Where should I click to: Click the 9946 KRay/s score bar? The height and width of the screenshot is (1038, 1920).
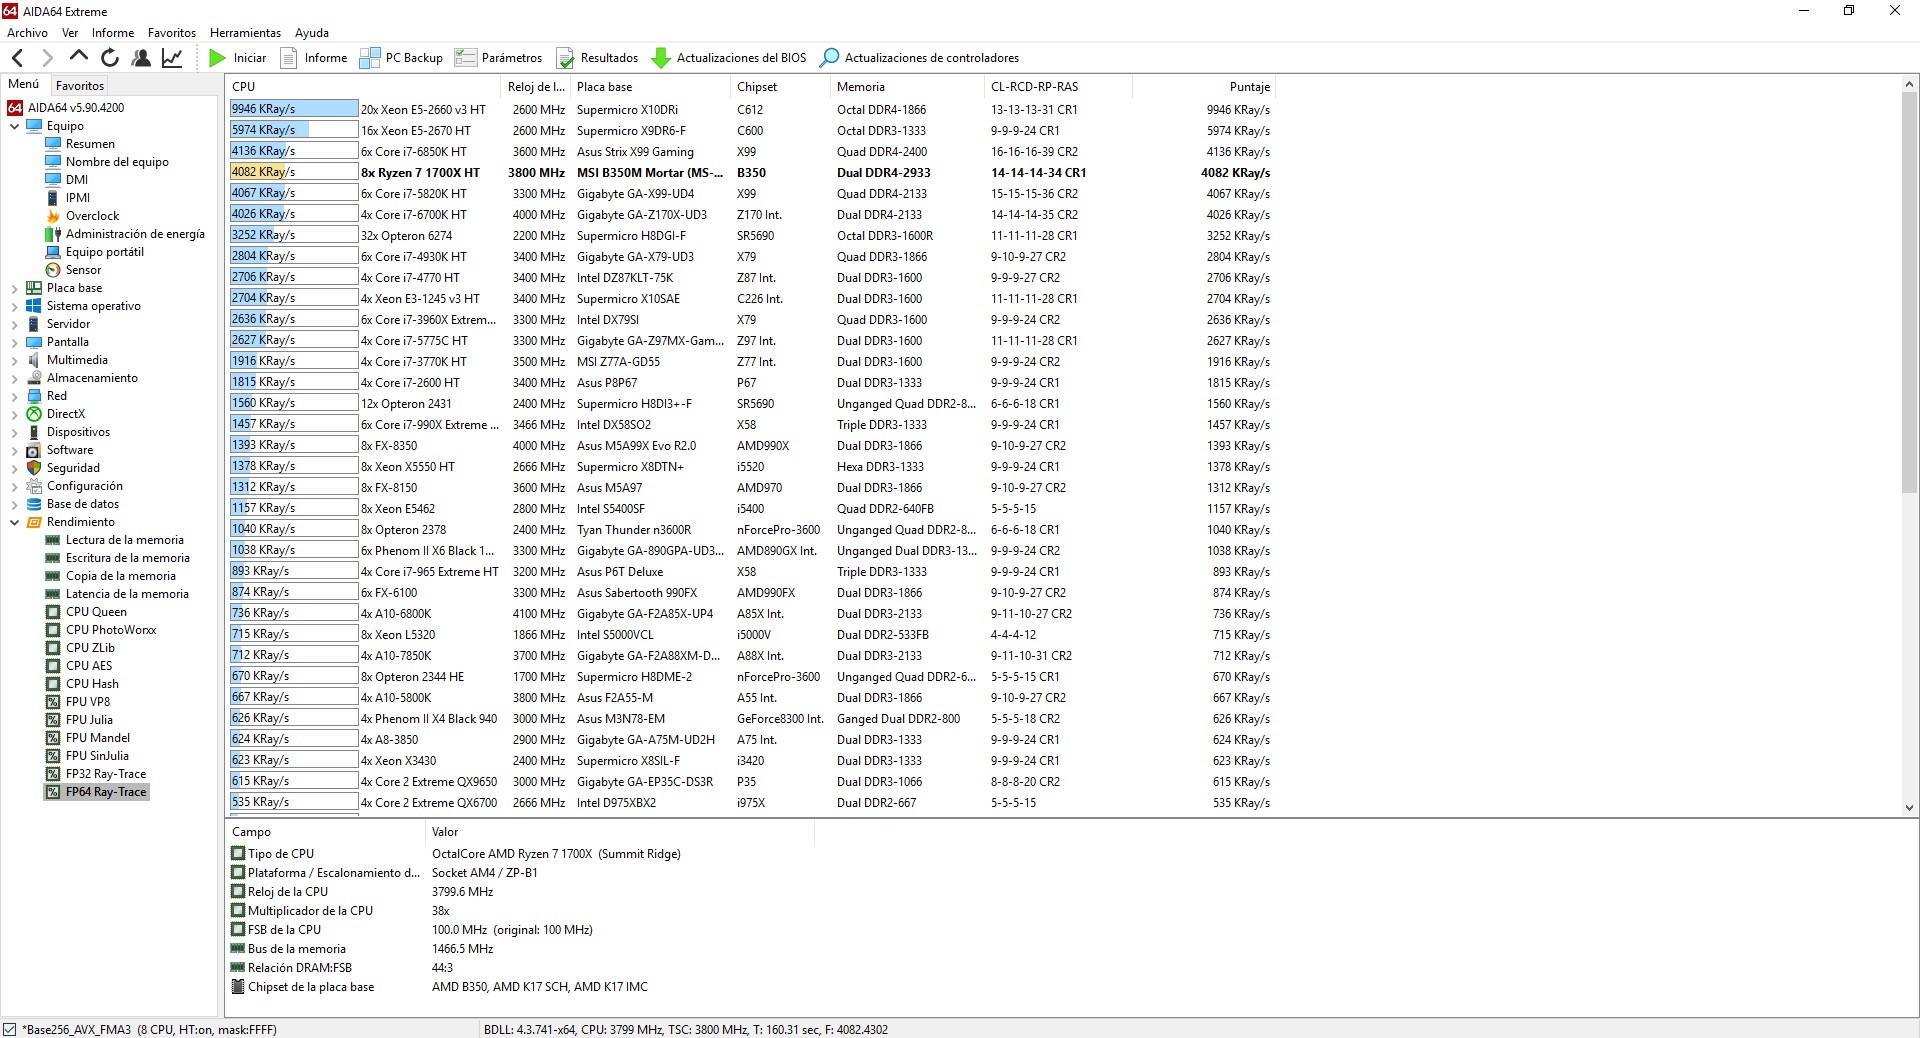click(294, 109)
